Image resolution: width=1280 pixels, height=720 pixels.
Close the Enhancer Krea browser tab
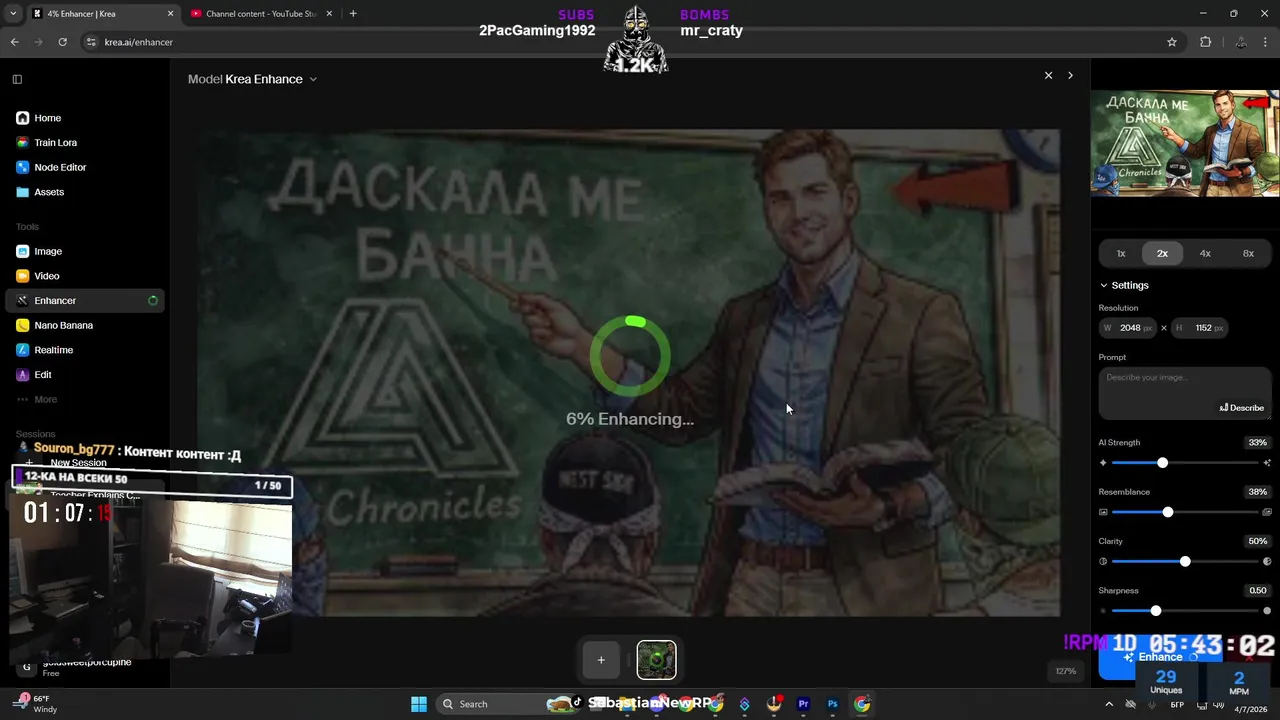click(170, 14)
